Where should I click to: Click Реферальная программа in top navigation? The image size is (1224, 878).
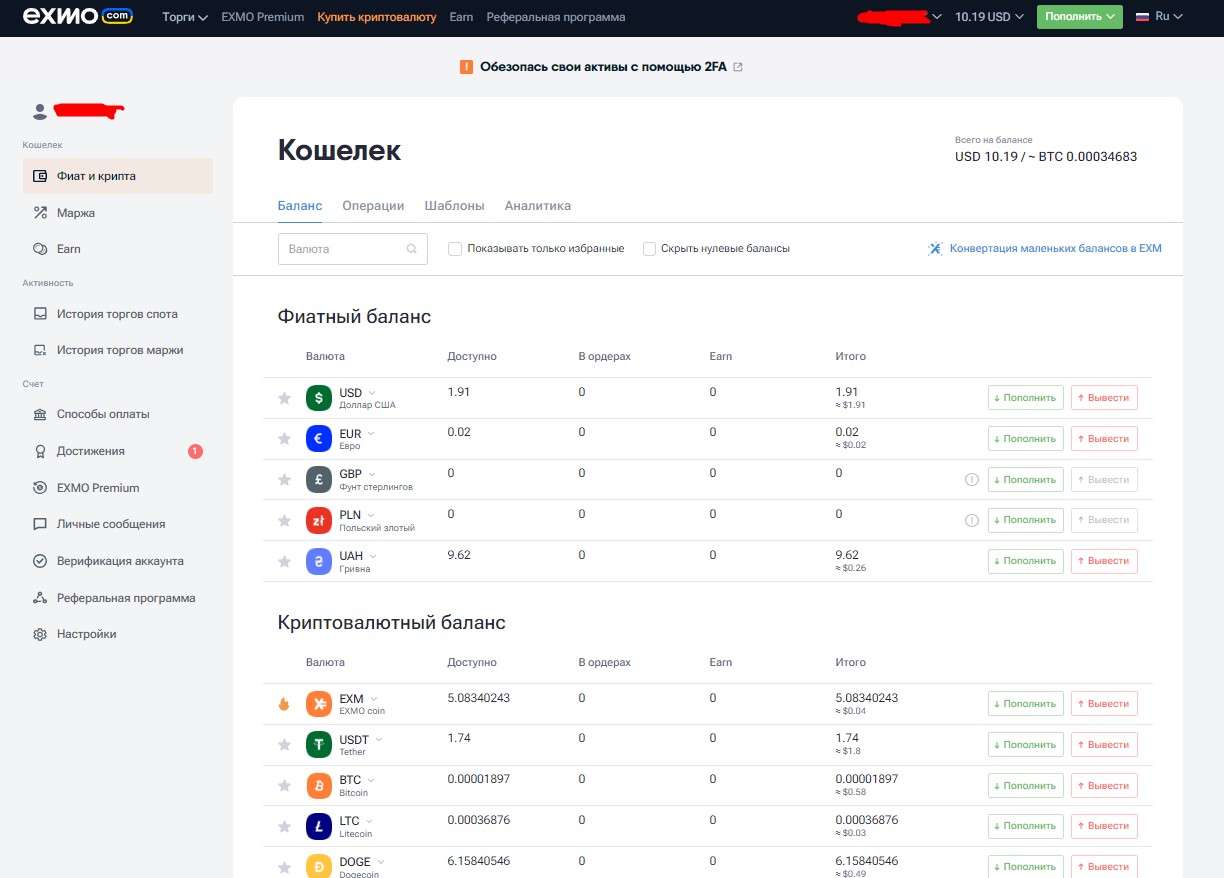[x=556, y=17]
